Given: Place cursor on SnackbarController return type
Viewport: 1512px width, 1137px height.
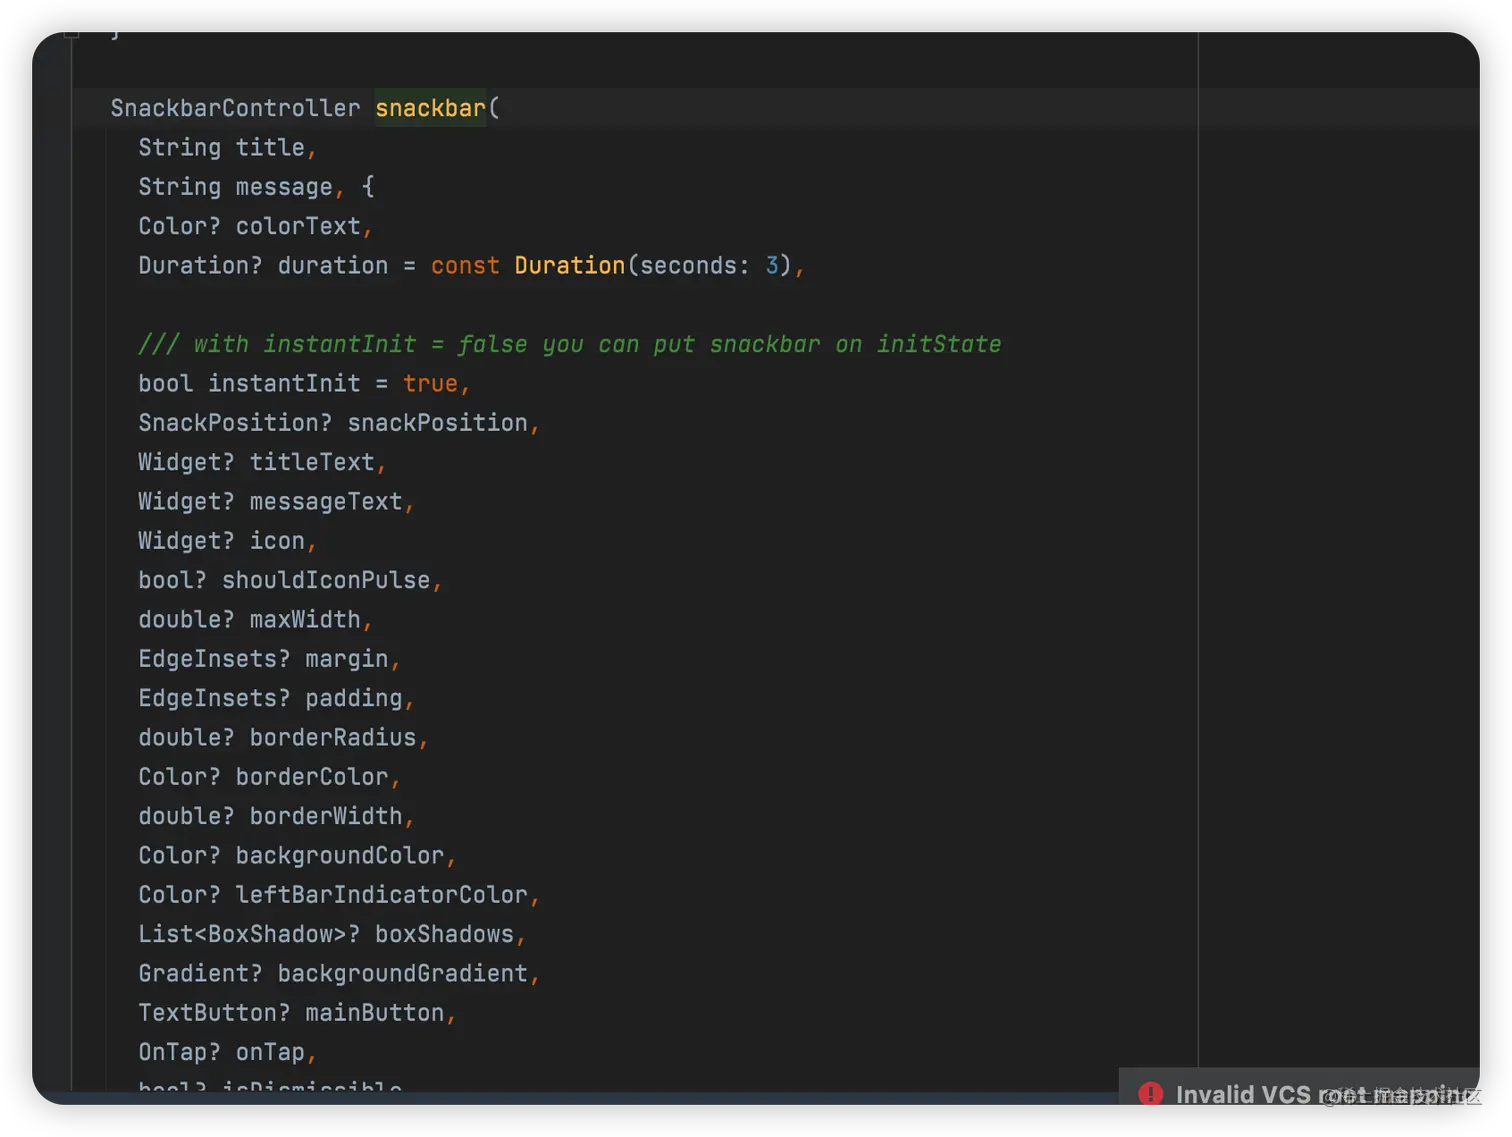Looking at the screenshot, I should coord(235,108).
